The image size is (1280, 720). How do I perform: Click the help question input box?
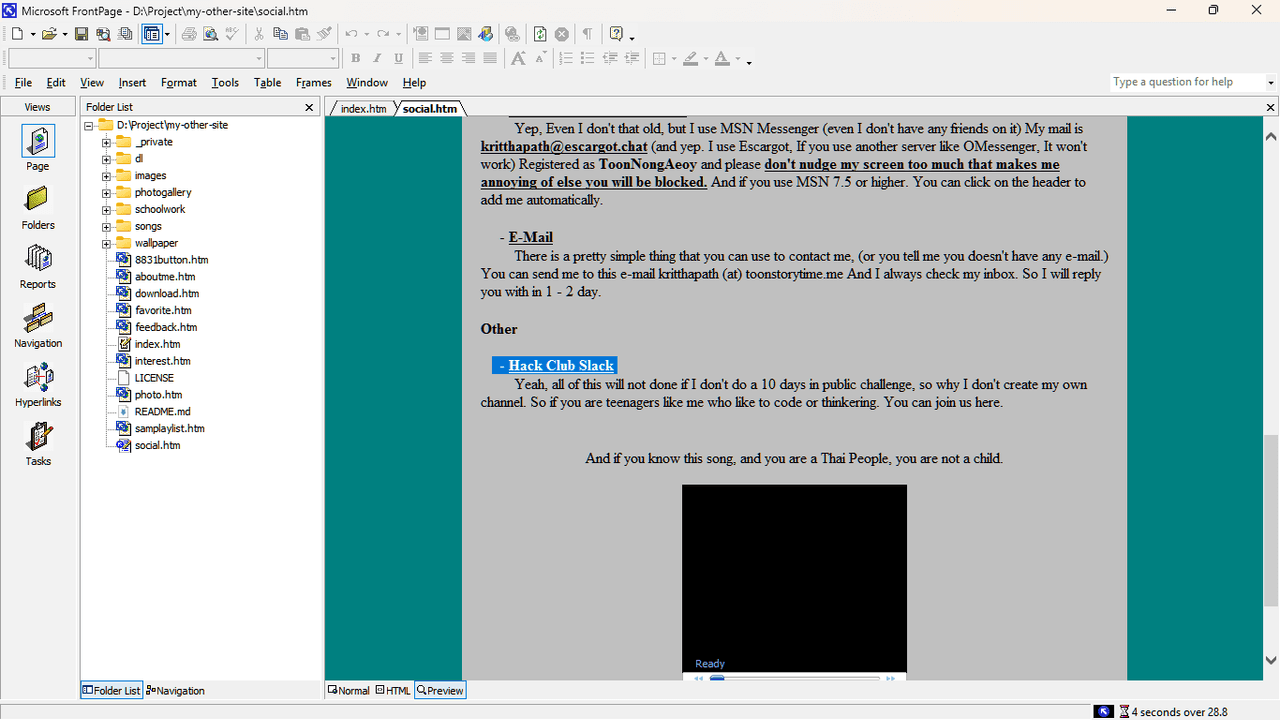tap(1186, 82)
